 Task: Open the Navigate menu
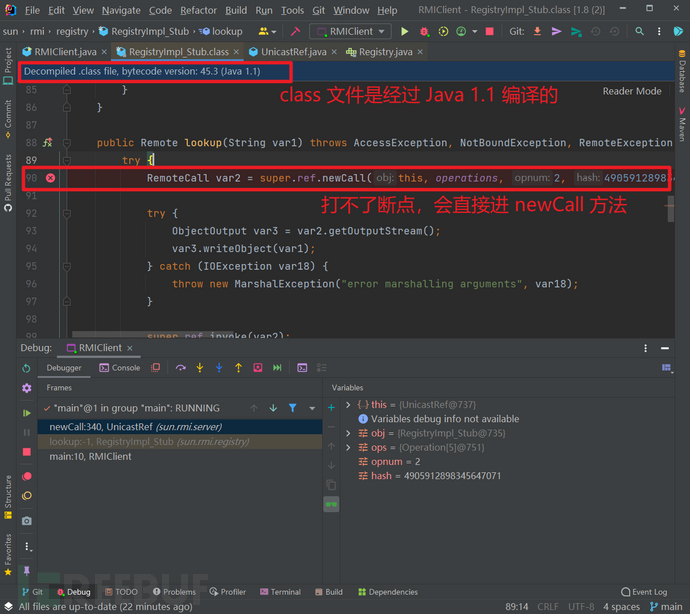click(x=121, y=10)
